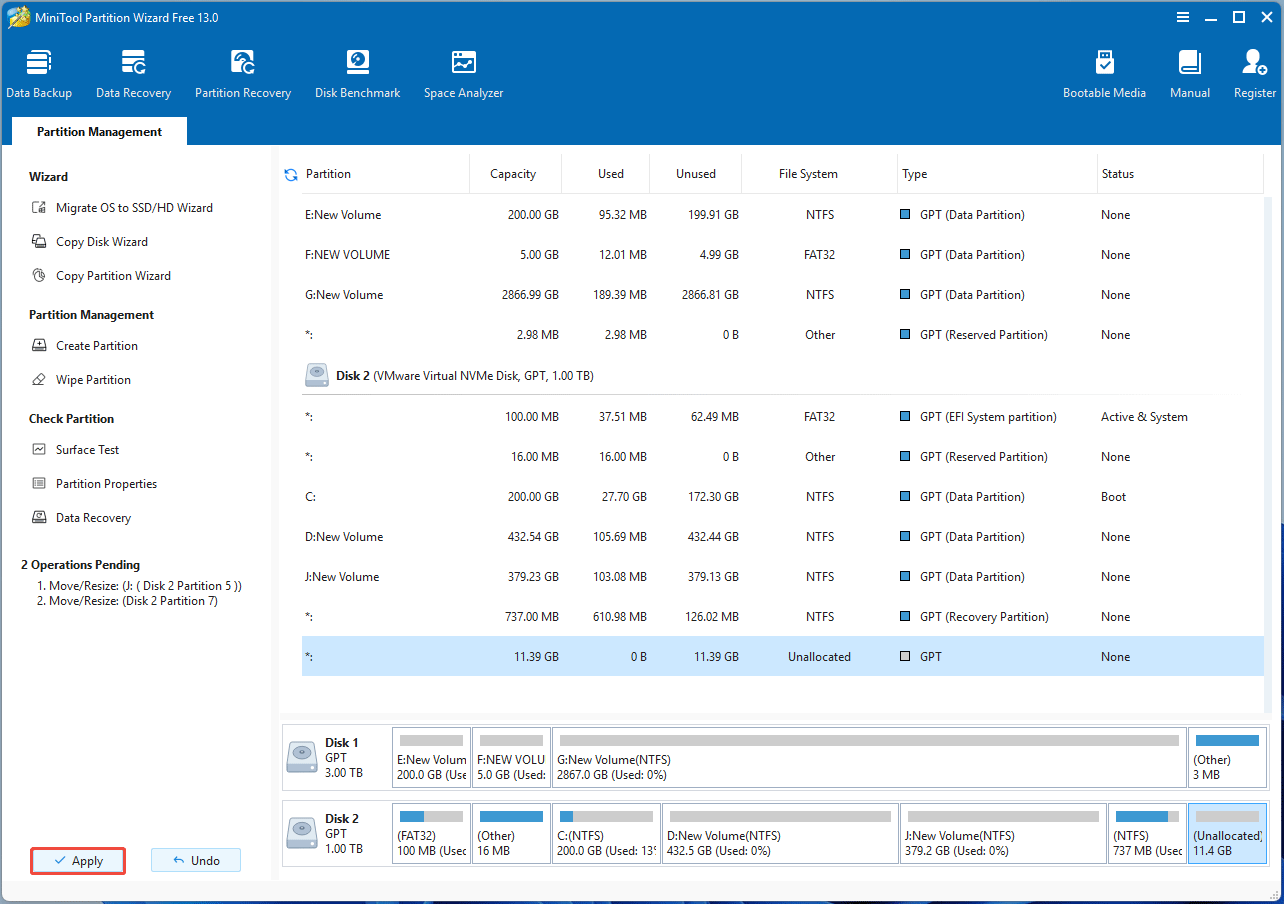Switch to the Partition Management tab
Screen dimensions: 1284x904
click(x=98, y=131)
